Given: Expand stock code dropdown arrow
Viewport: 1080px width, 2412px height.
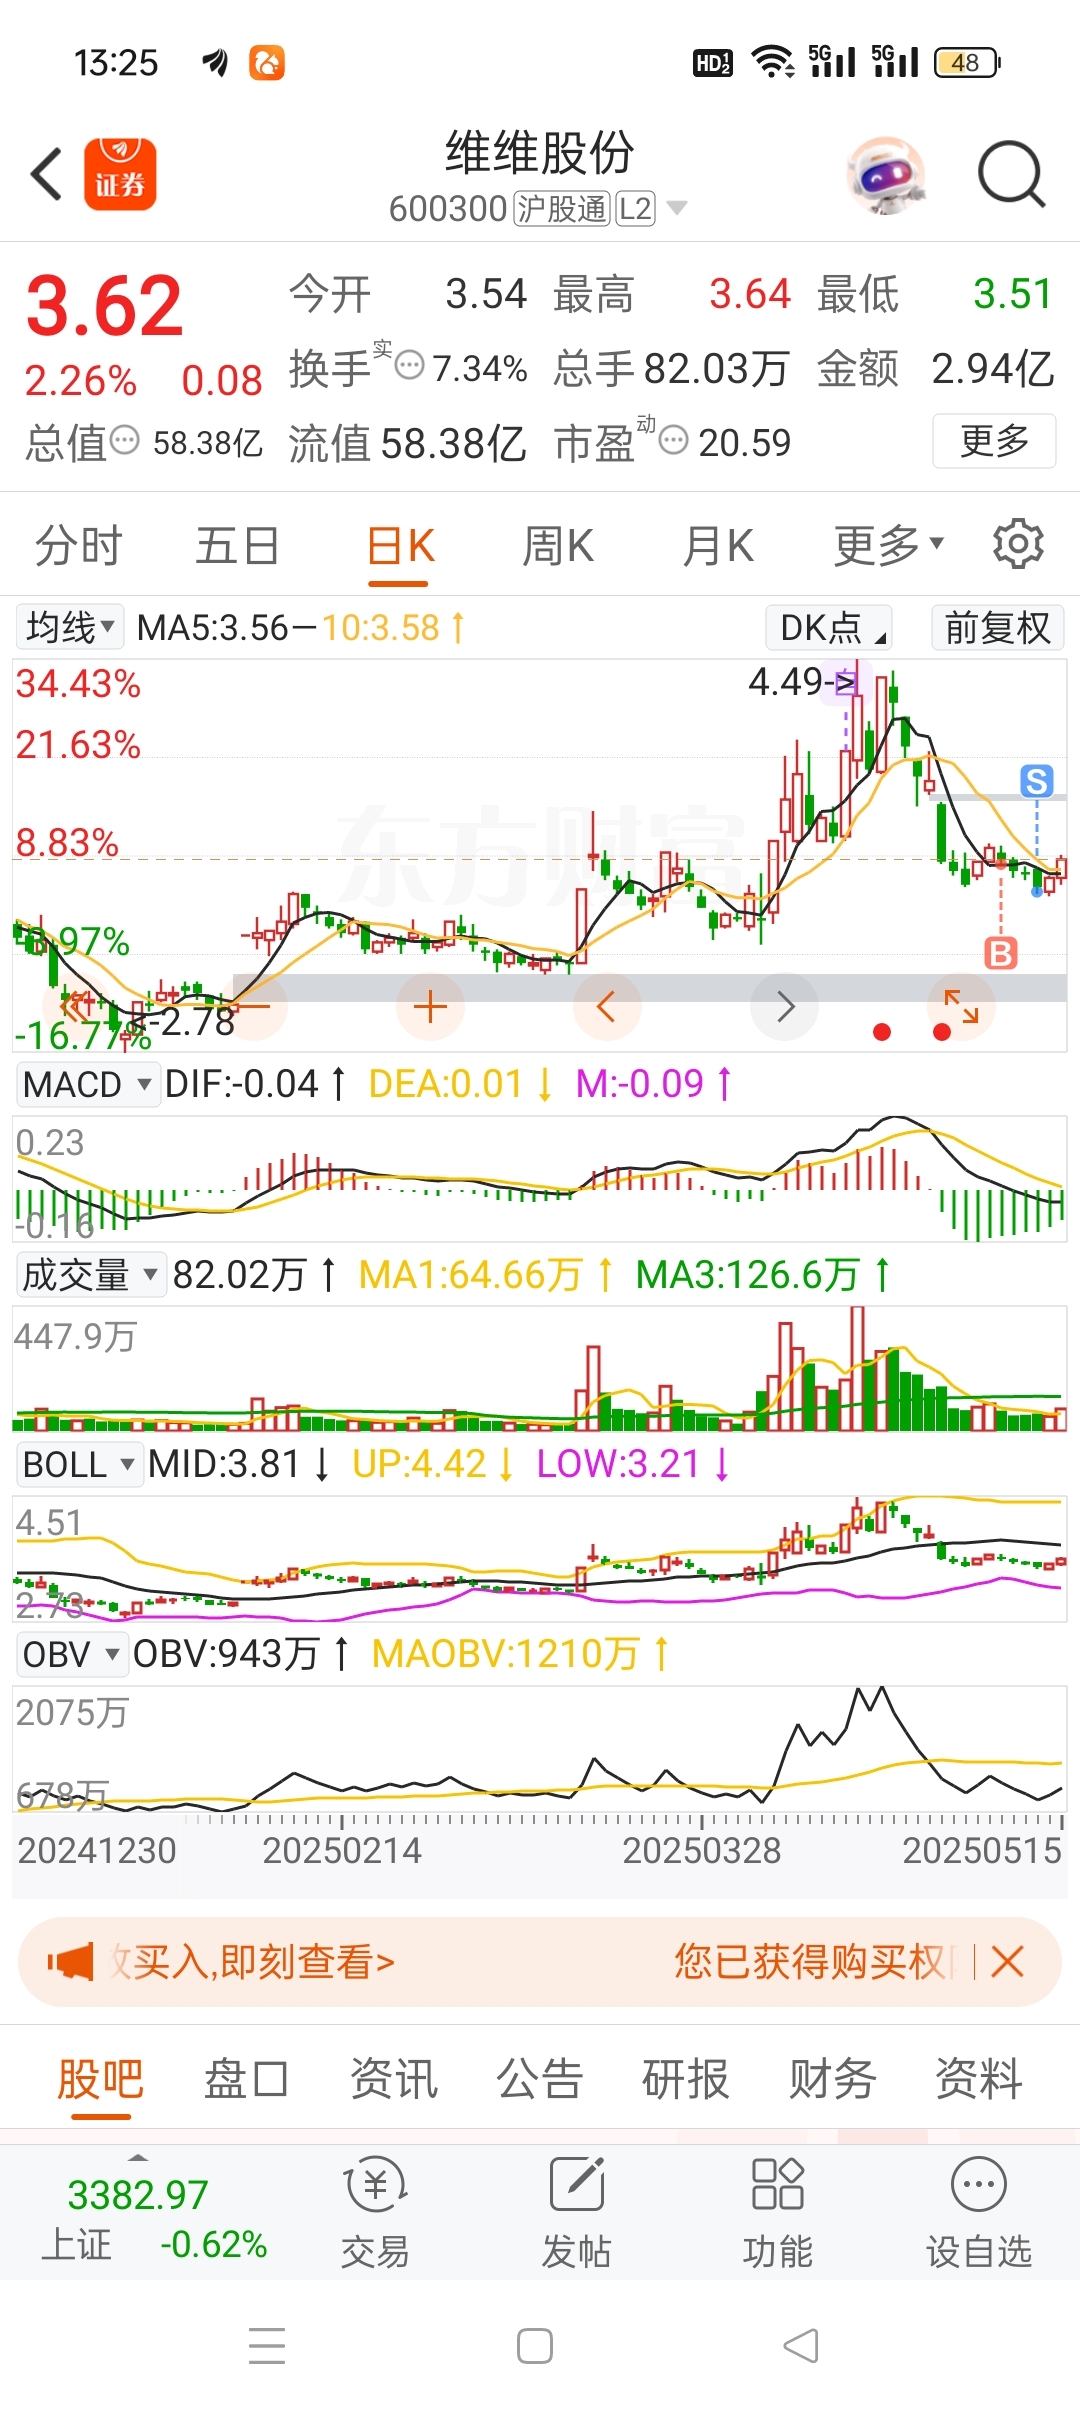Looking at the screenshot, I should 677,208.
